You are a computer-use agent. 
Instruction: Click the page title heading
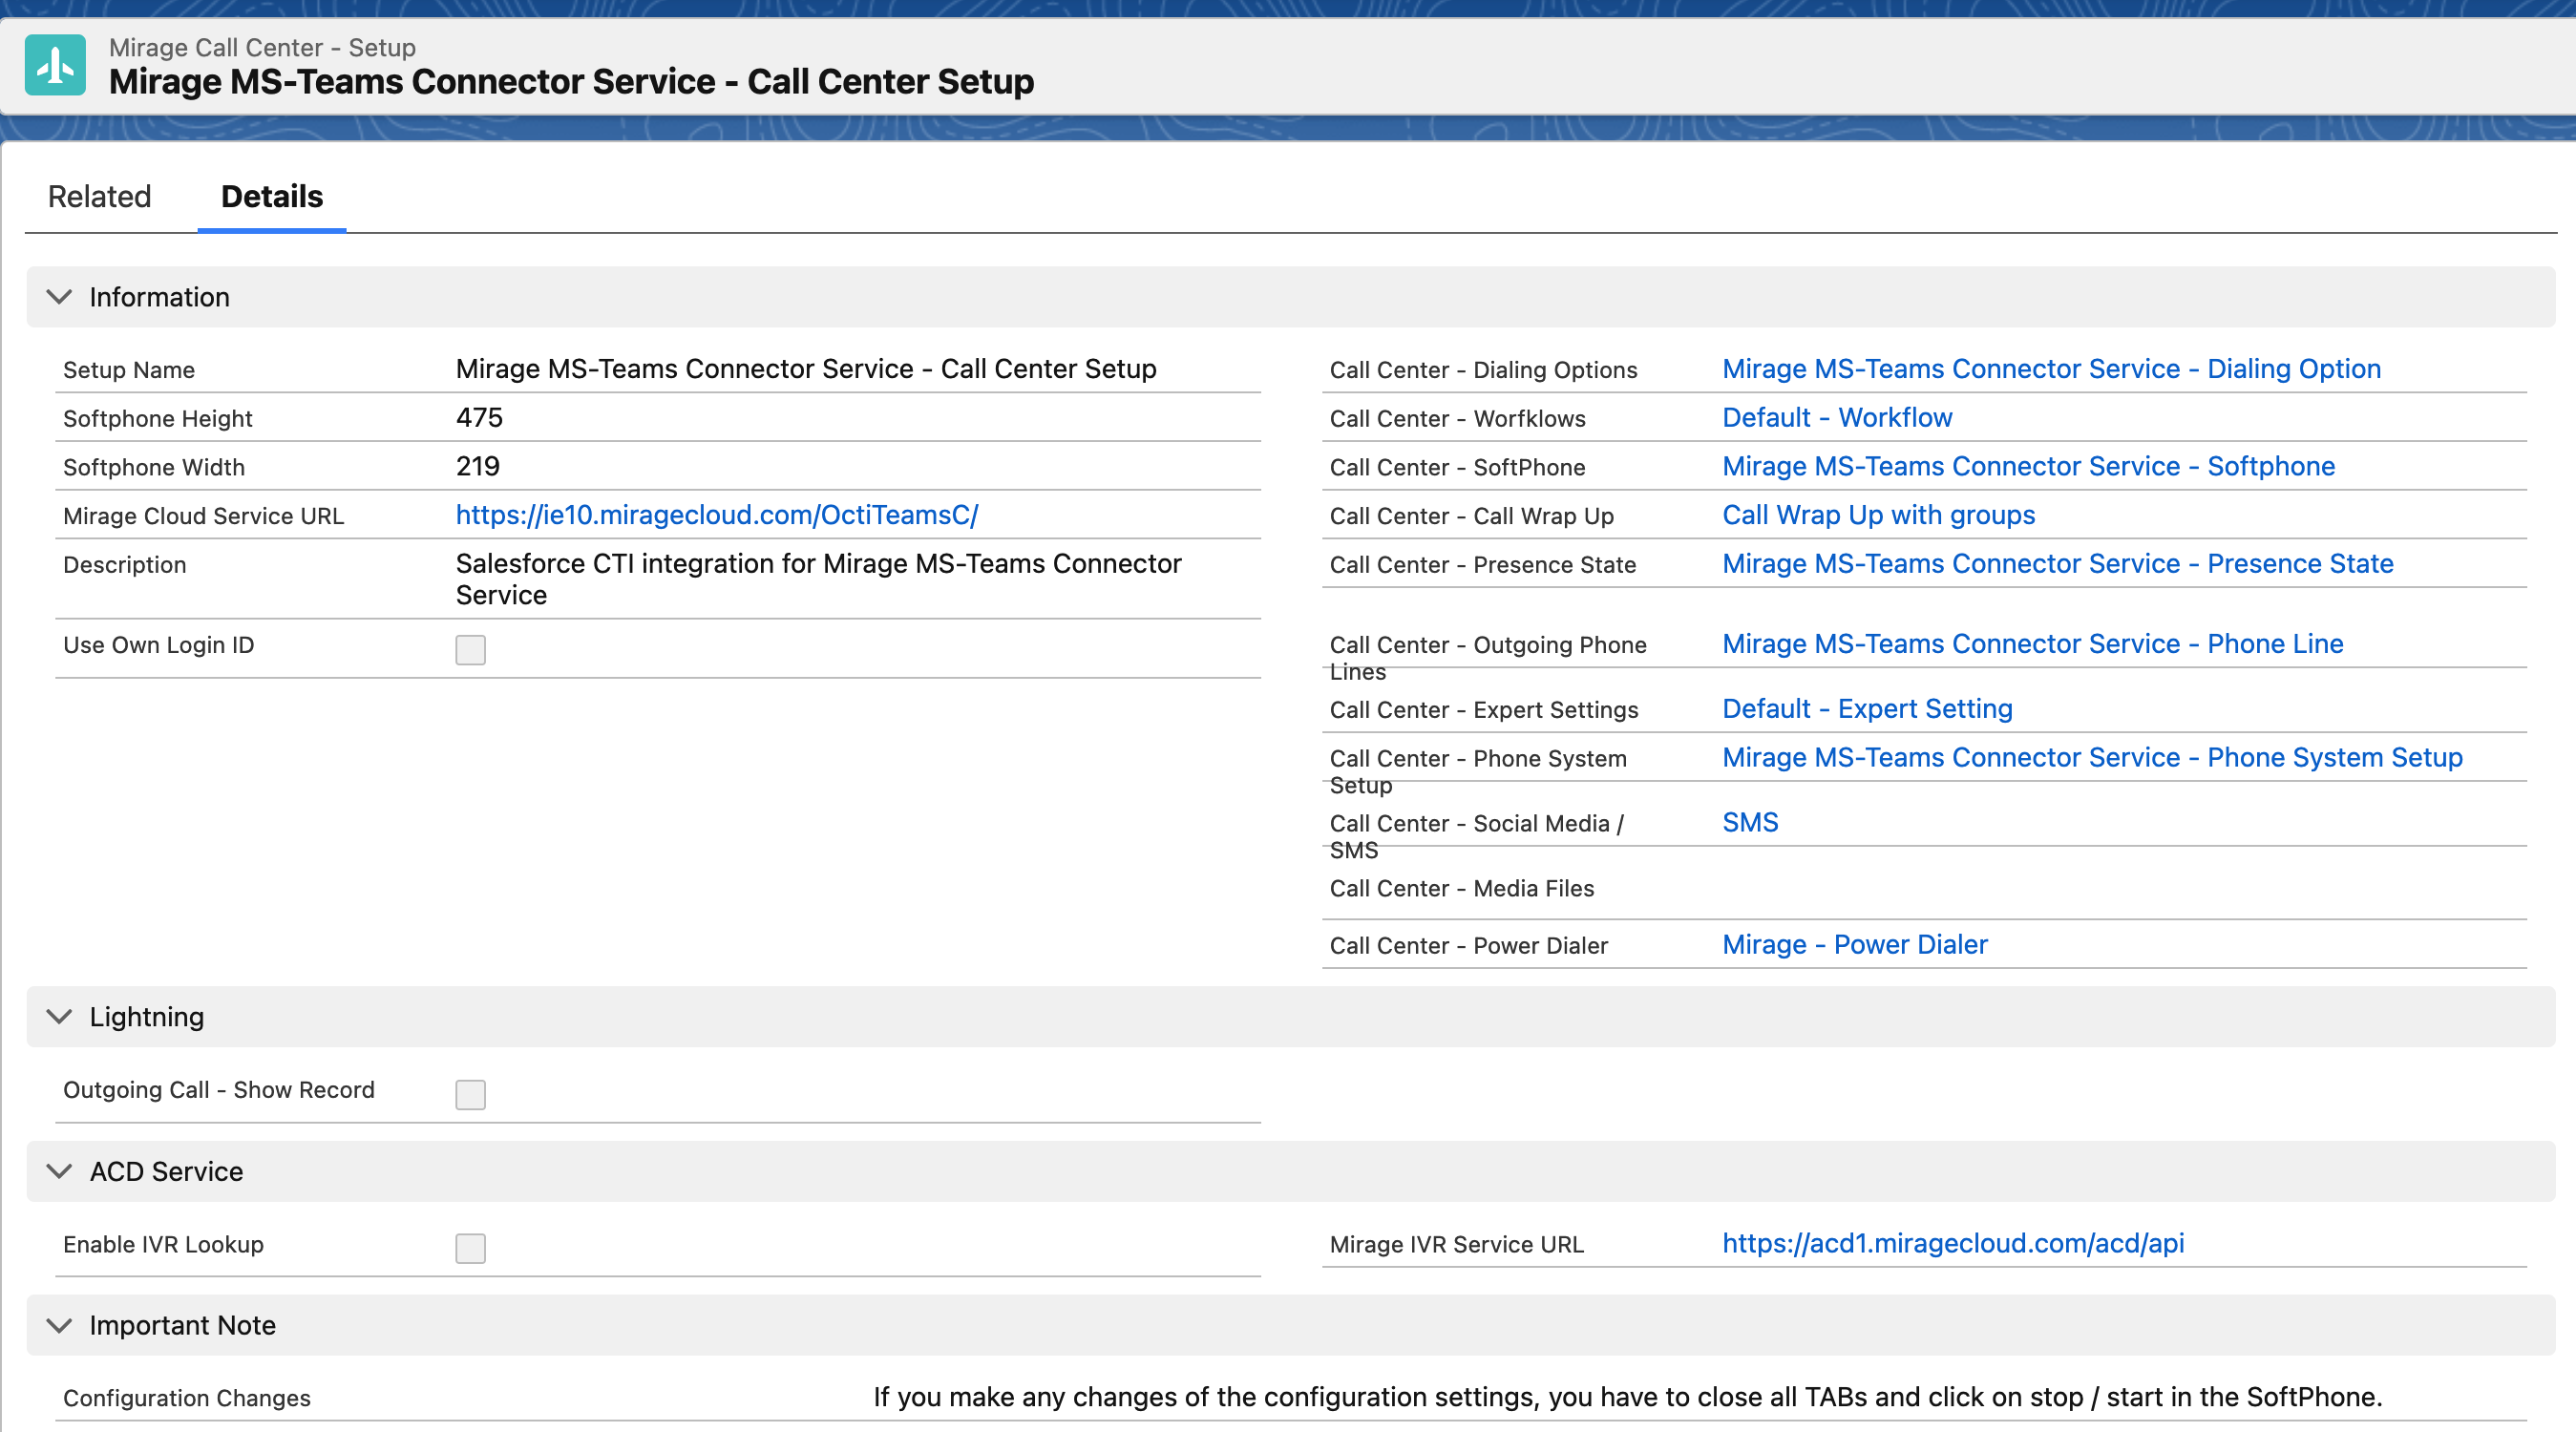(x=571, y=82)
